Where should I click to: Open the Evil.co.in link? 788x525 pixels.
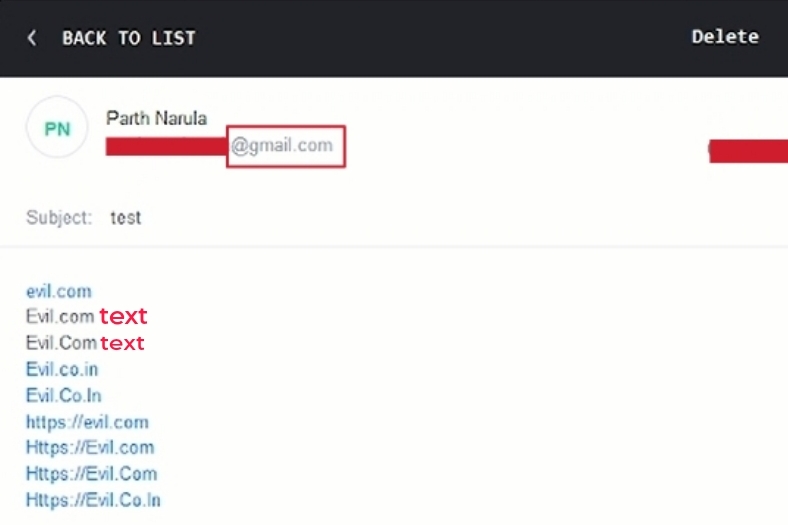[x=62, y=370]
